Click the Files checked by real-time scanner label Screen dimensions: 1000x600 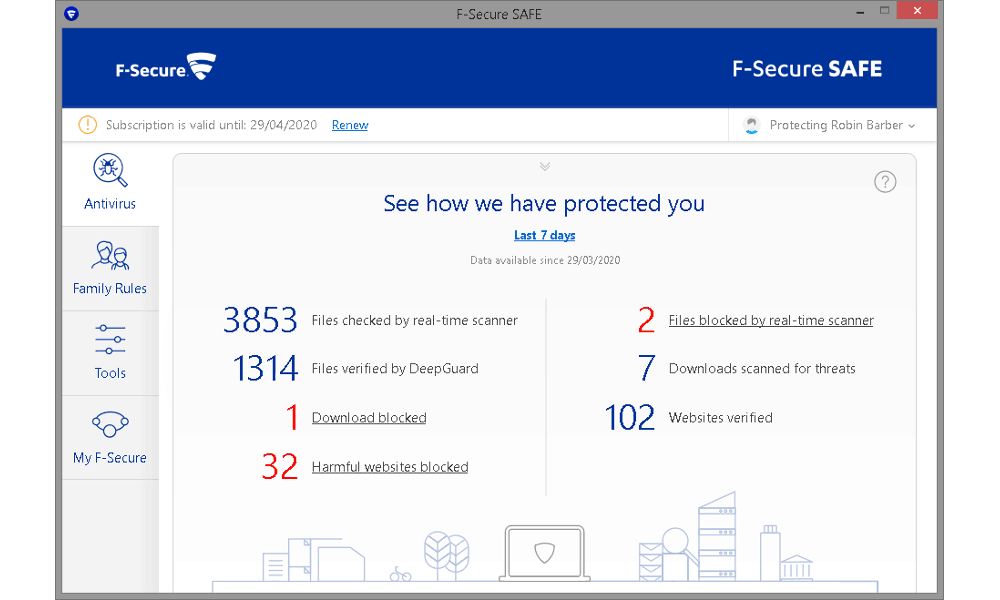tap(415, 321)
